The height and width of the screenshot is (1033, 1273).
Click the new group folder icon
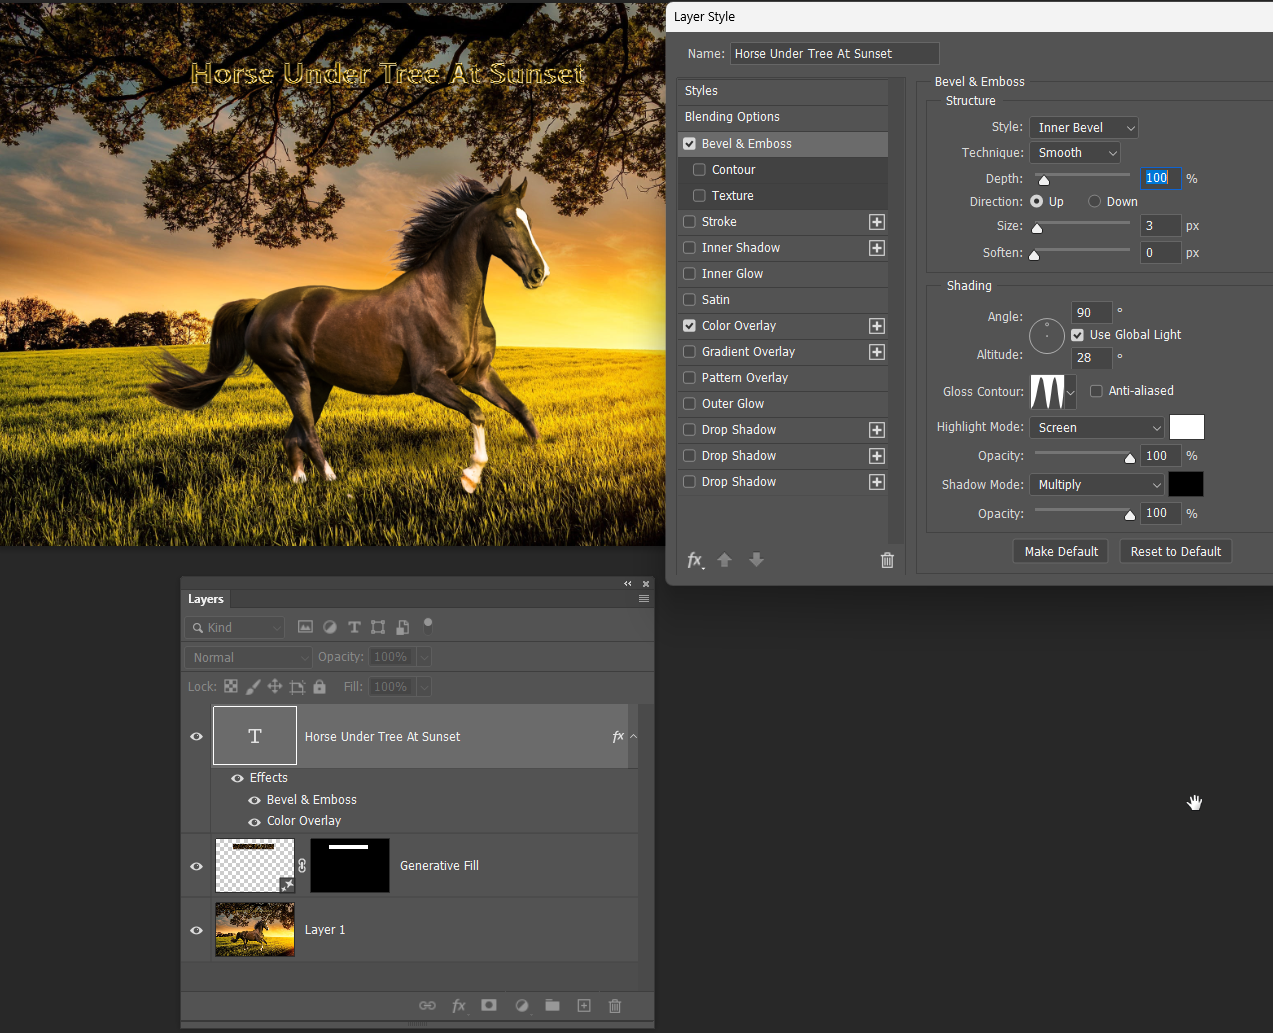[552, 1005]
